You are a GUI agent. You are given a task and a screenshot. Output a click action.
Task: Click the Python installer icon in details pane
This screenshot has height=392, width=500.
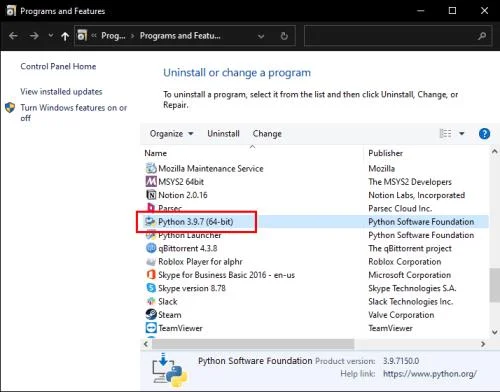point(169,370)
